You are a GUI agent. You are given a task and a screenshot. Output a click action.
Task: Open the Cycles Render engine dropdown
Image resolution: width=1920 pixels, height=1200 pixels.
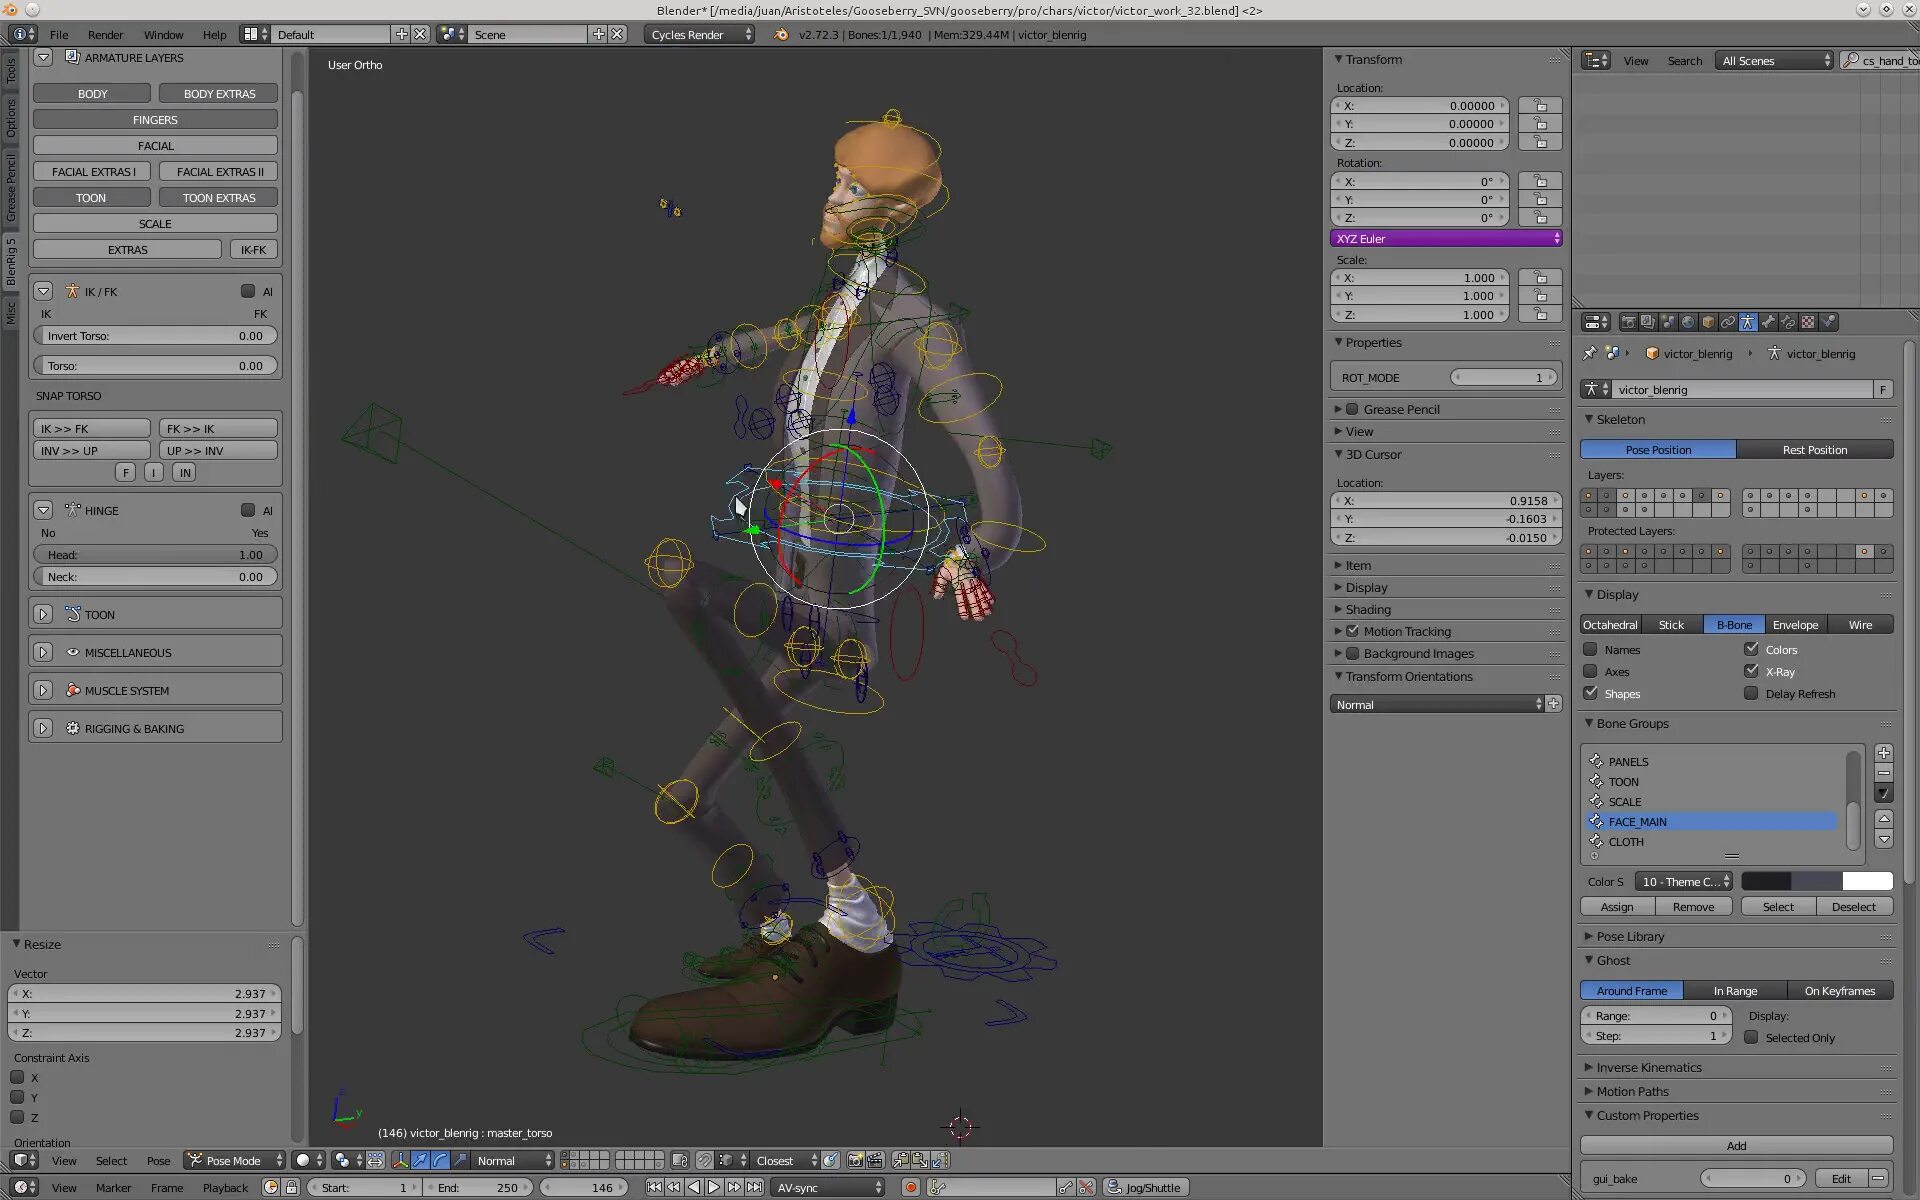(x=699, y=34)
